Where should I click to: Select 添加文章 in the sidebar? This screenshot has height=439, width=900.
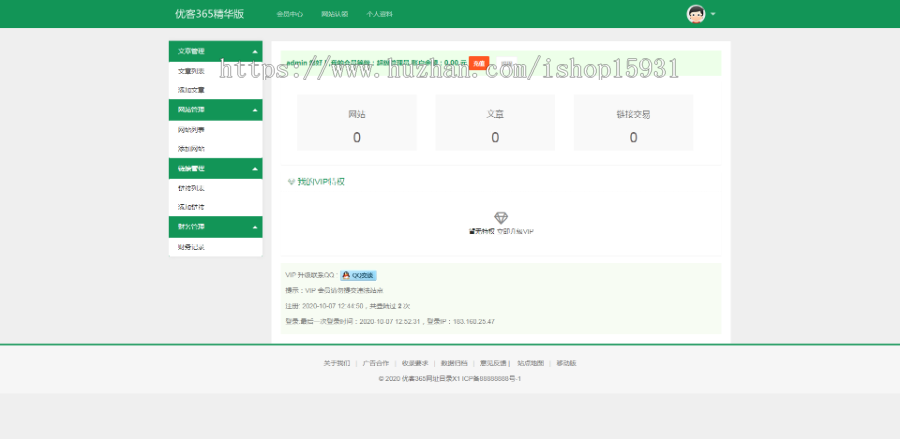[x=191, y=90]
